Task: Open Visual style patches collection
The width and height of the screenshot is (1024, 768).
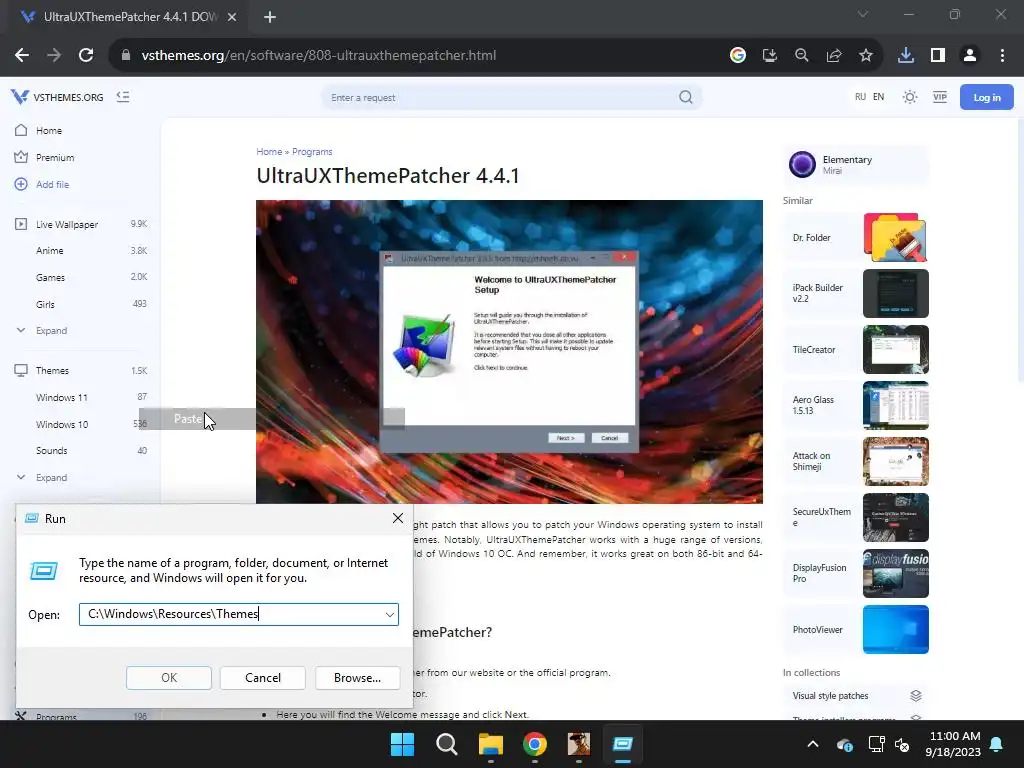Action: point(856,696)
